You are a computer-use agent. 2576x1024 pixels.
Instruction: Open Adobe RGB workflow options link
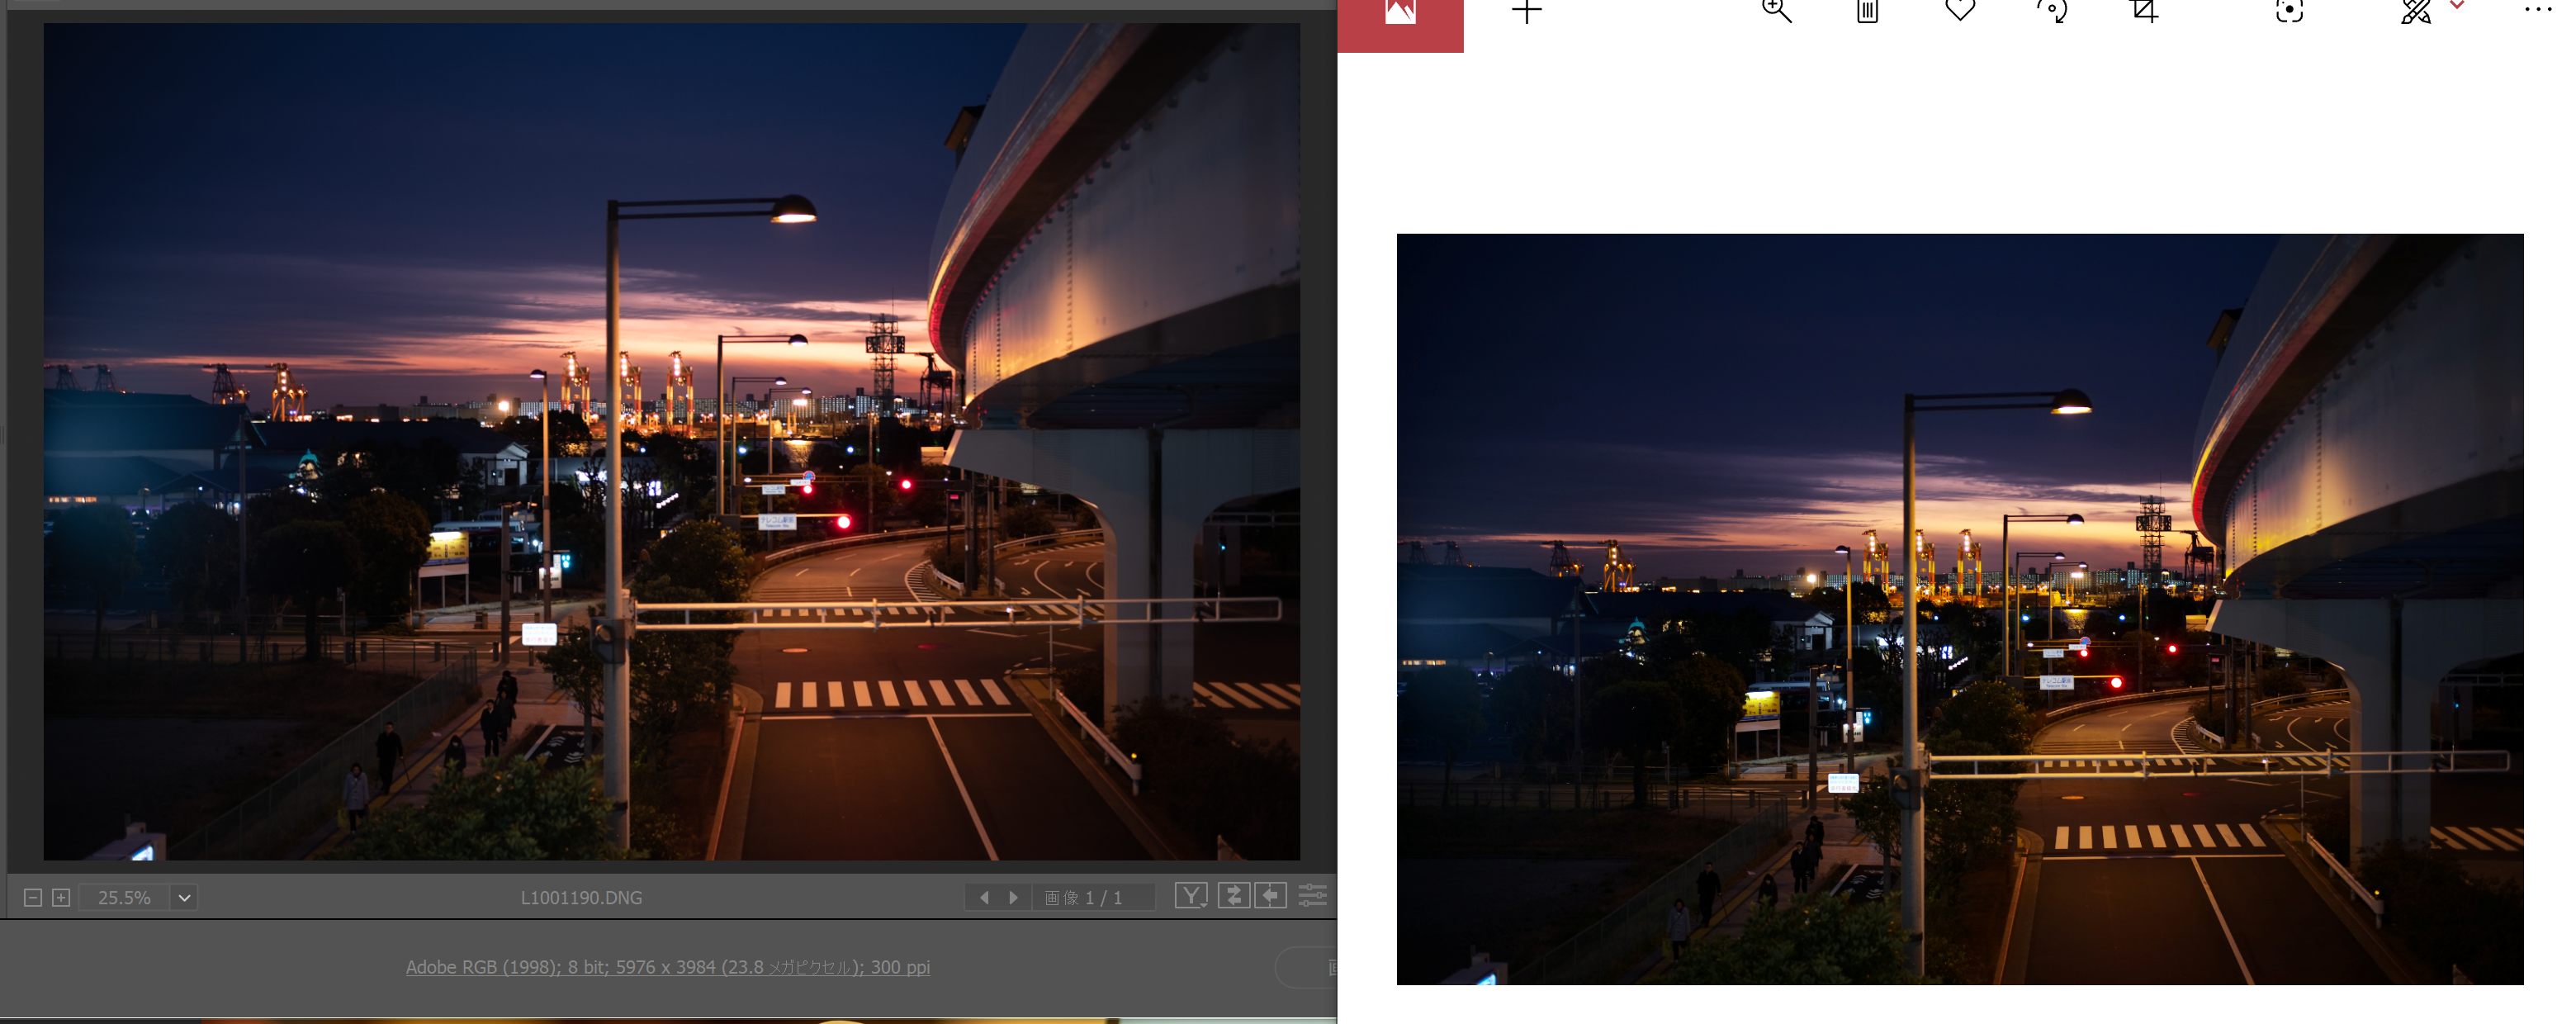pyautogui.click(x=667, y=966)
